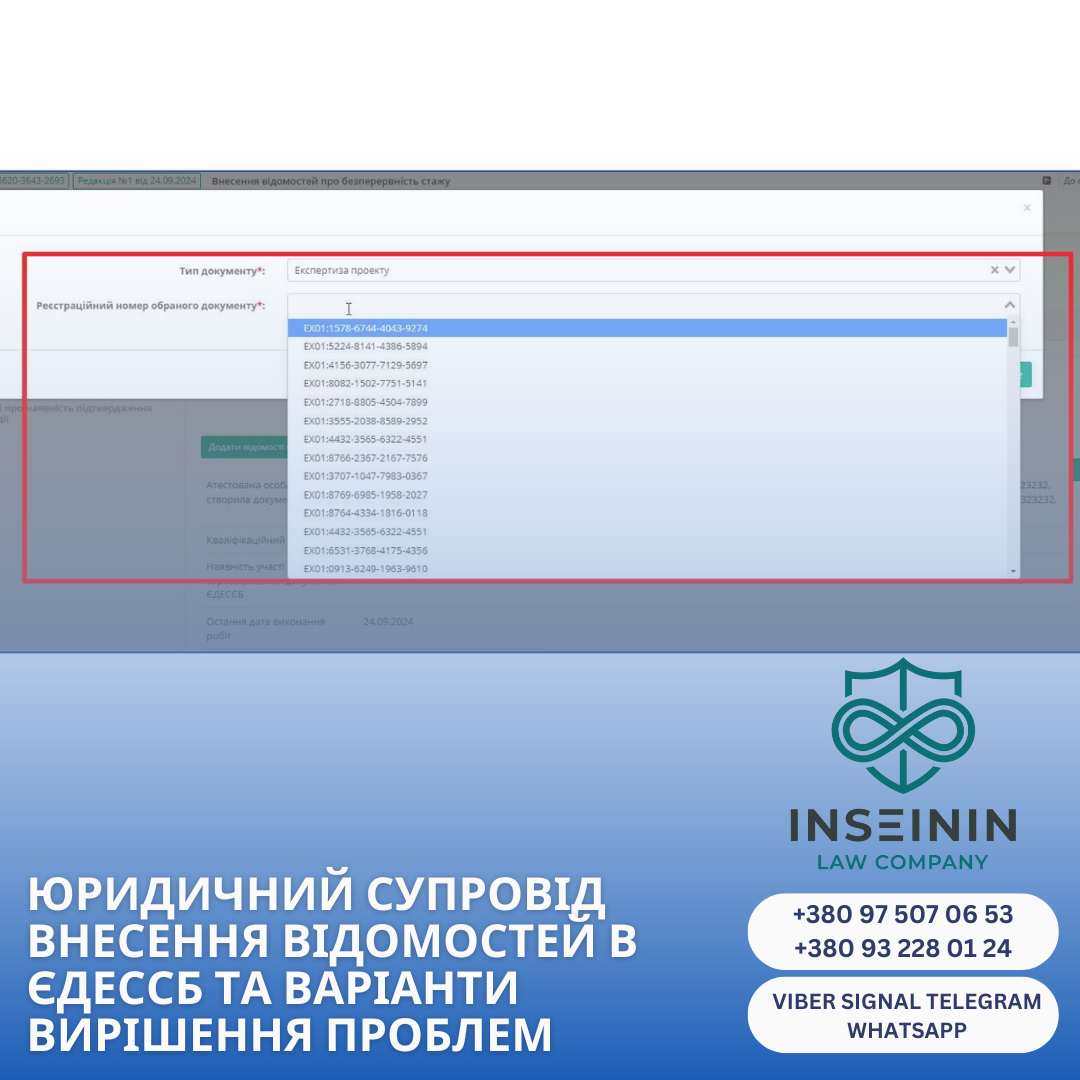Choose the EX01:5224-8141-4386-5894 option
The width and height of the screenshot is (1080, 1080).
point(647,346)
